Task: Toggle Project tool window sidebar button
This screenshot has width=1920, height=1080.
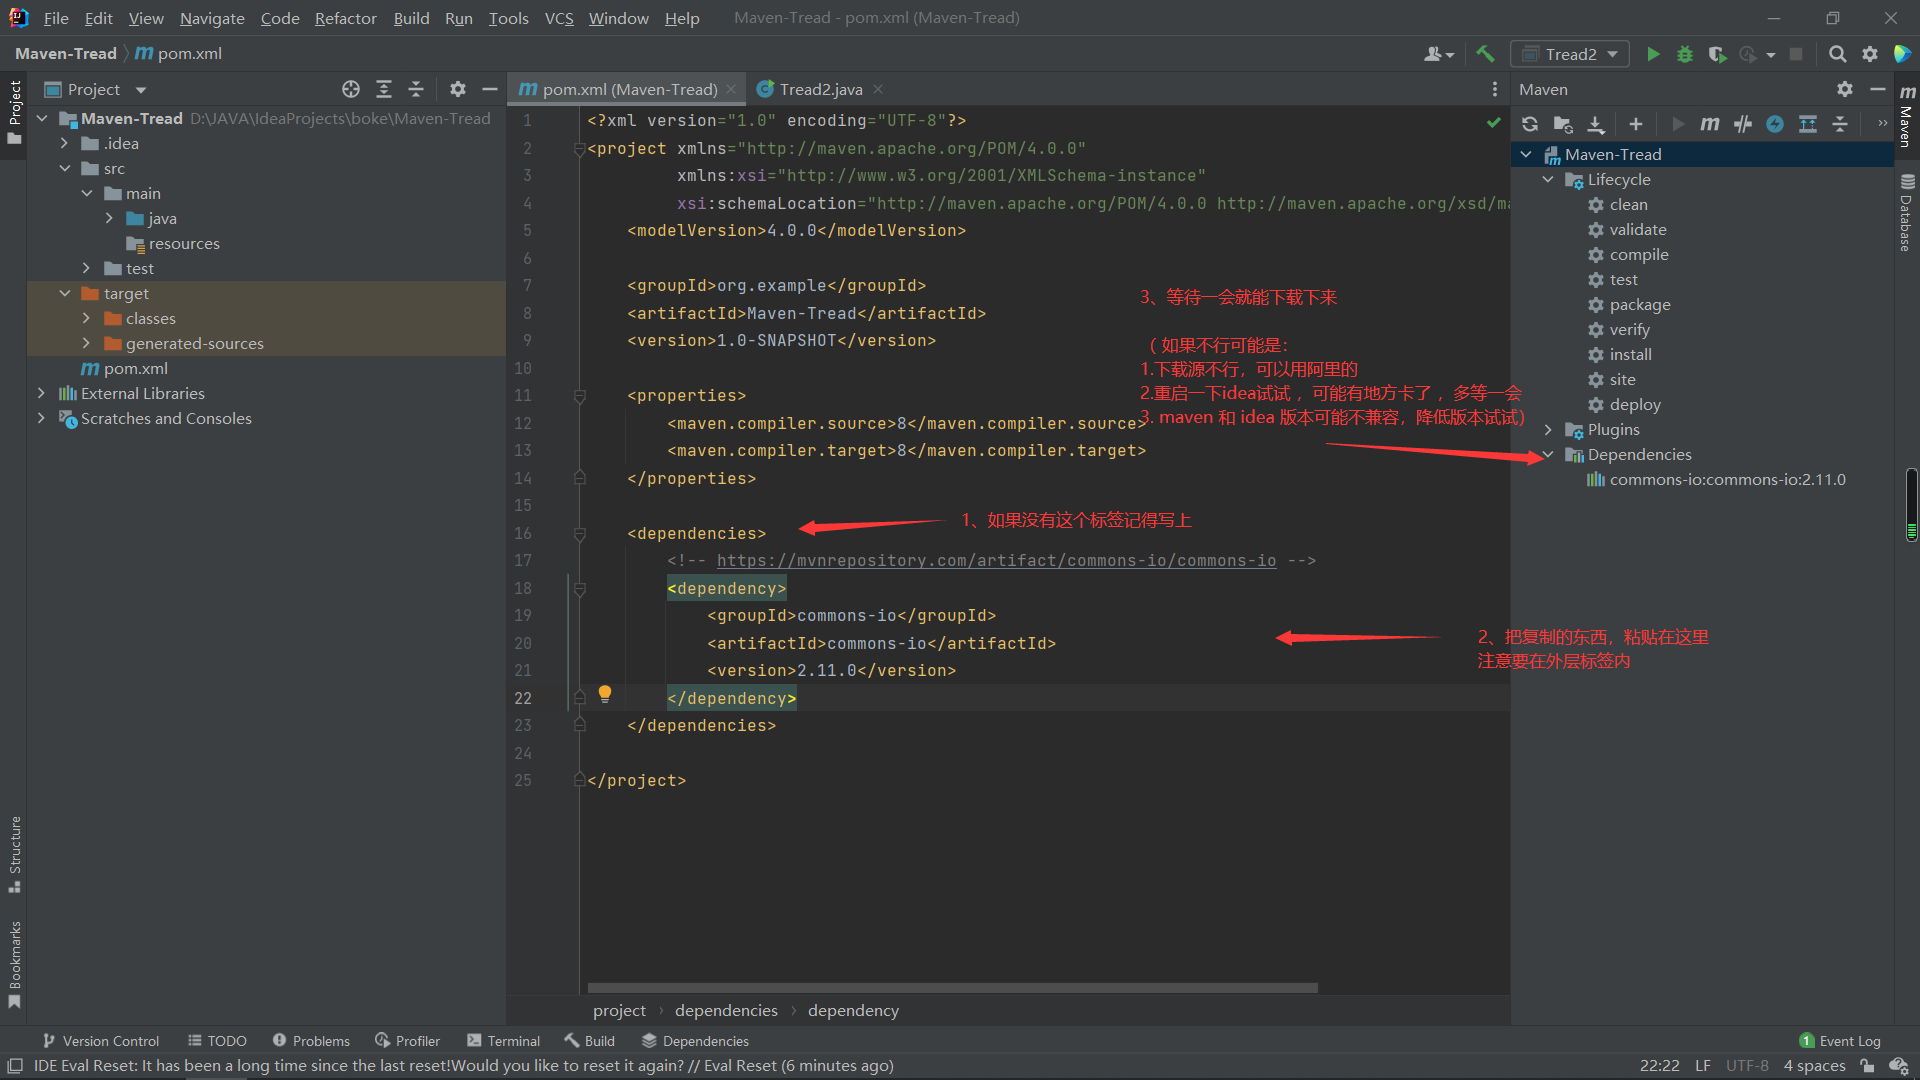Action: click(14, 110)
